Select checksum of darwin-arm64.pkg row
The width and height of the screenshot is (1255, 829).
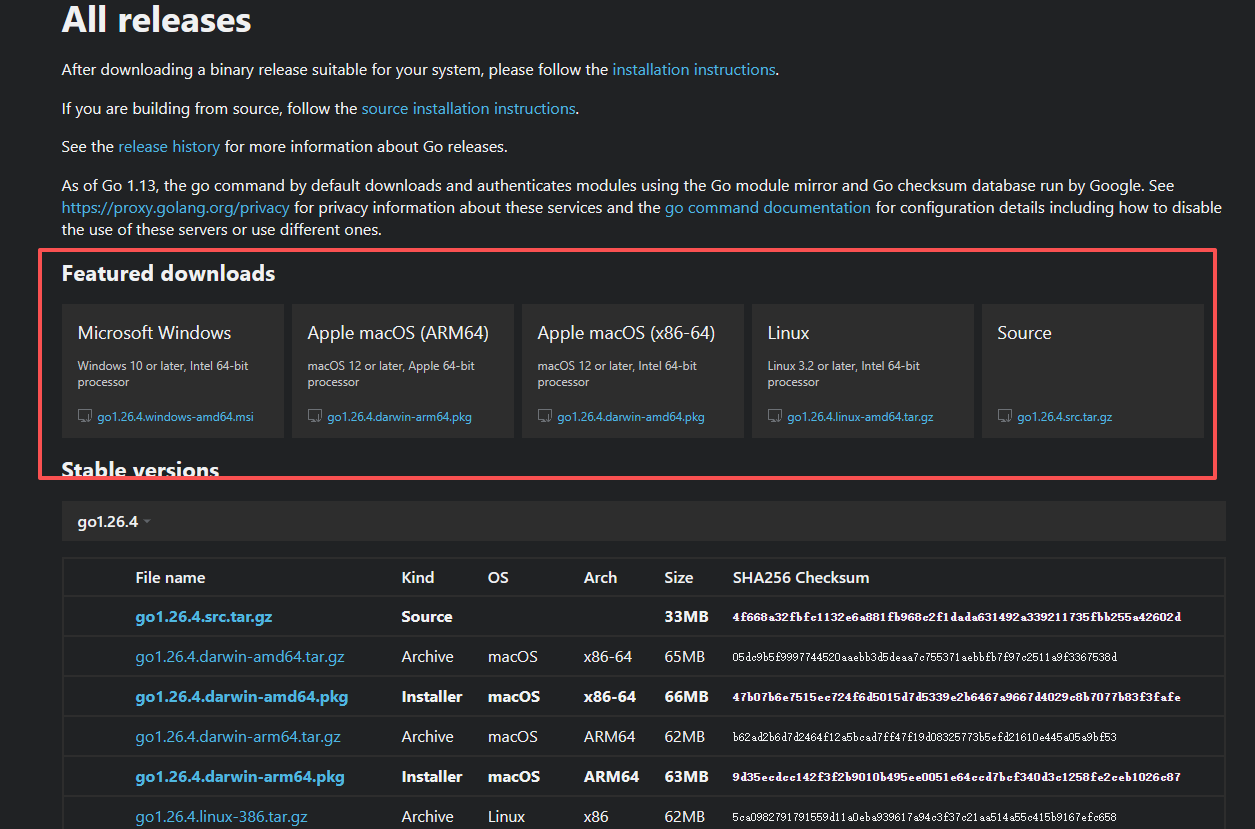click(x=956, y=777)
